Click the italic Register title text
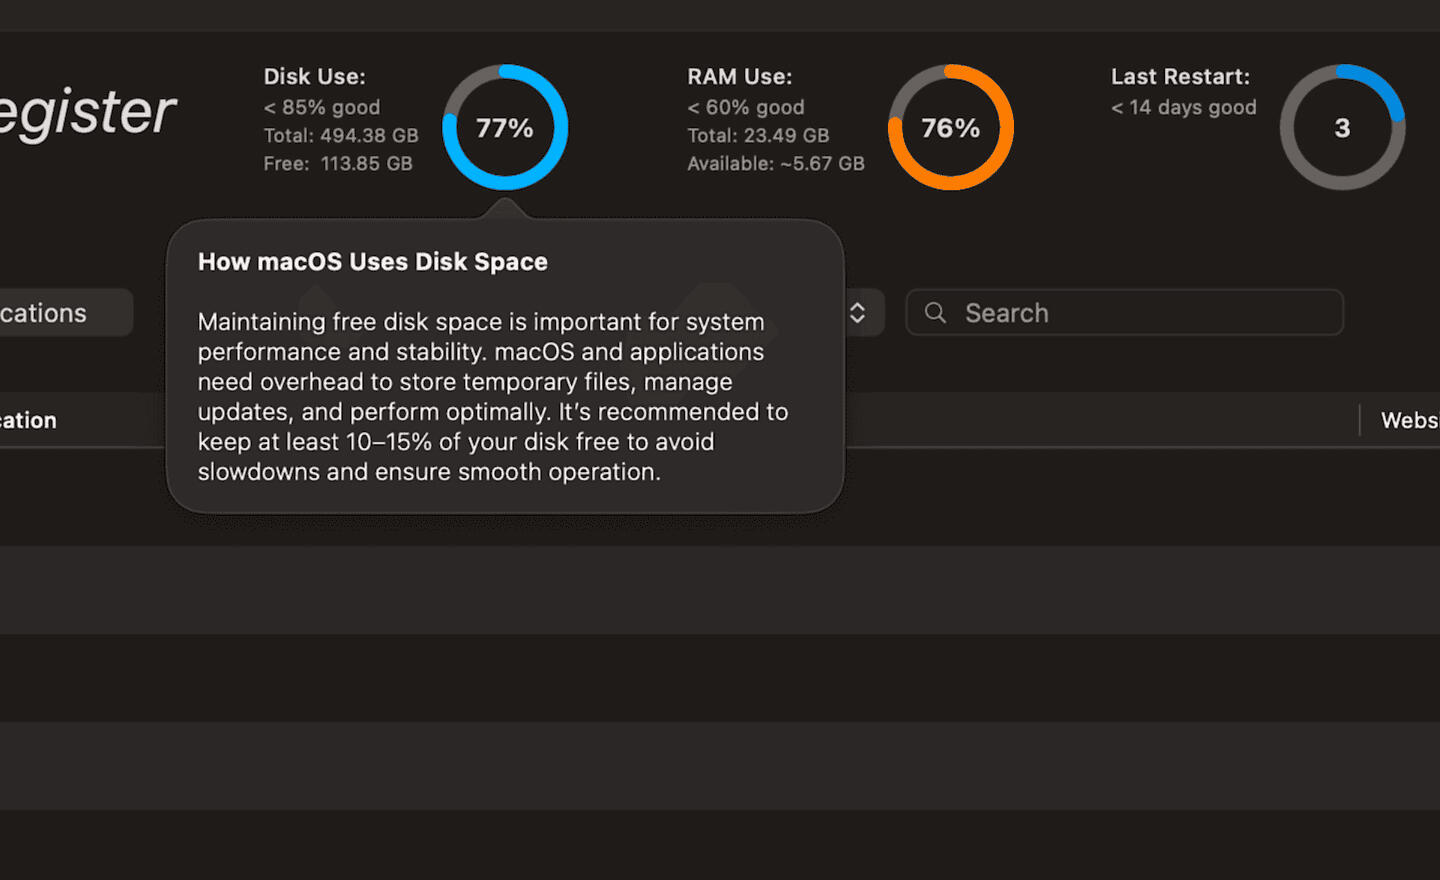Viewport: 1440px width, 880px height. coord(88,112)
